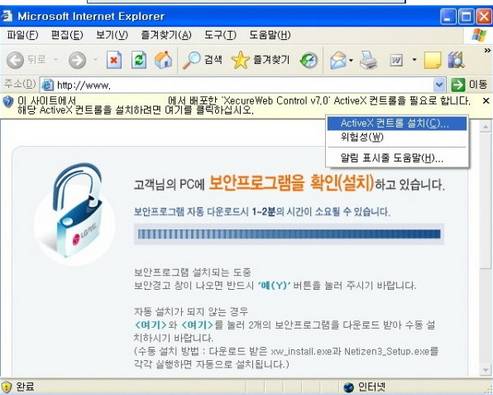Click the Print printer icon
This screenshot has height=395, width=493.
point(369,60)
